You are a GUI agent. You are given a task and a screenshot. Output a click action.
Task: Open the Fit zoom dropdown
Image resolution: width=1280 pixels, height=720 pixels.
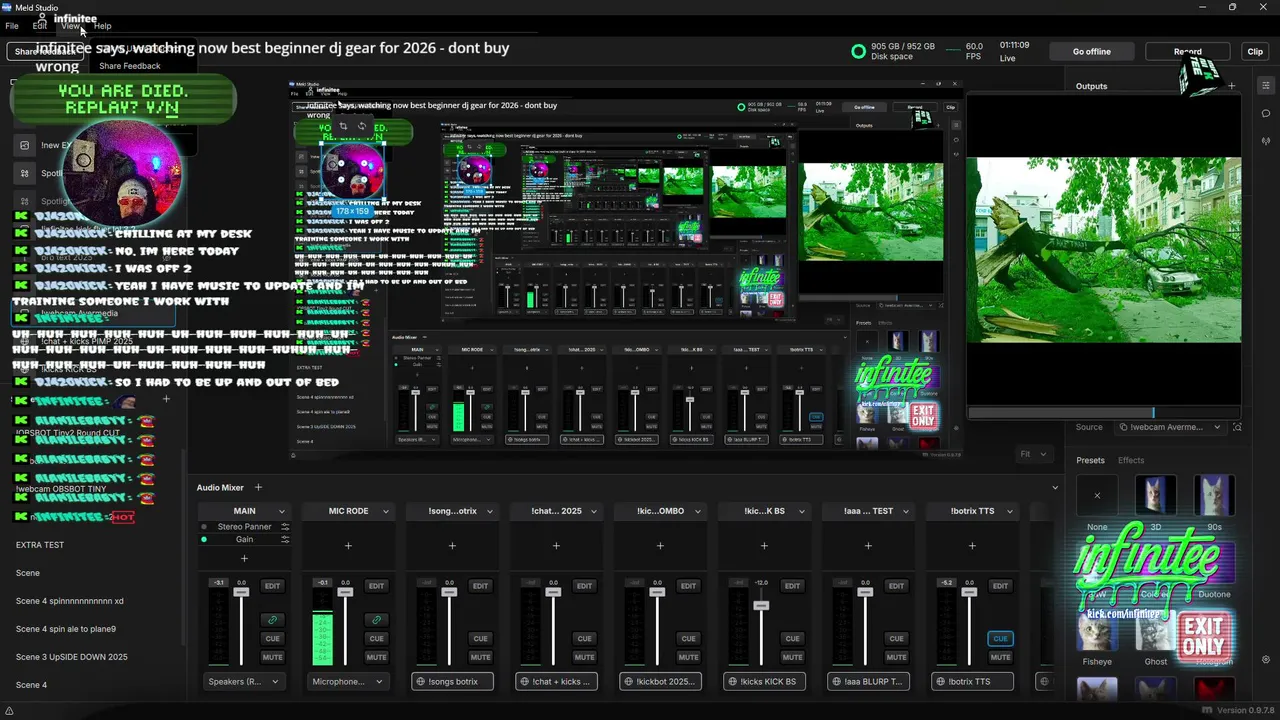coord(1034,454)
